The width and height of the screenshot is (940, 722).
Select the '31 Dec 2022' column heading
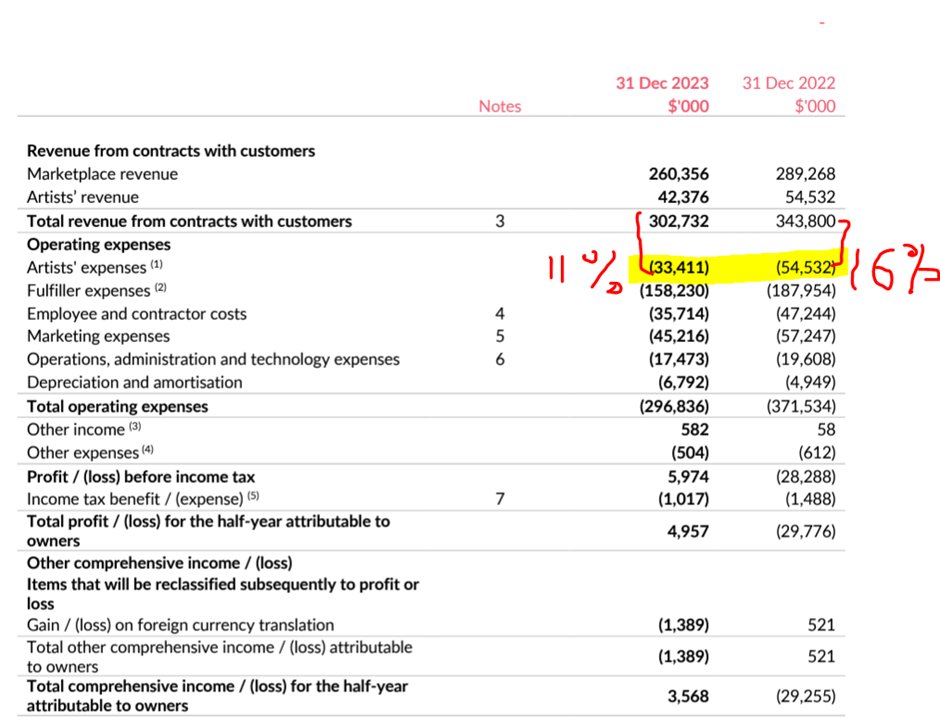pos(788,83)
